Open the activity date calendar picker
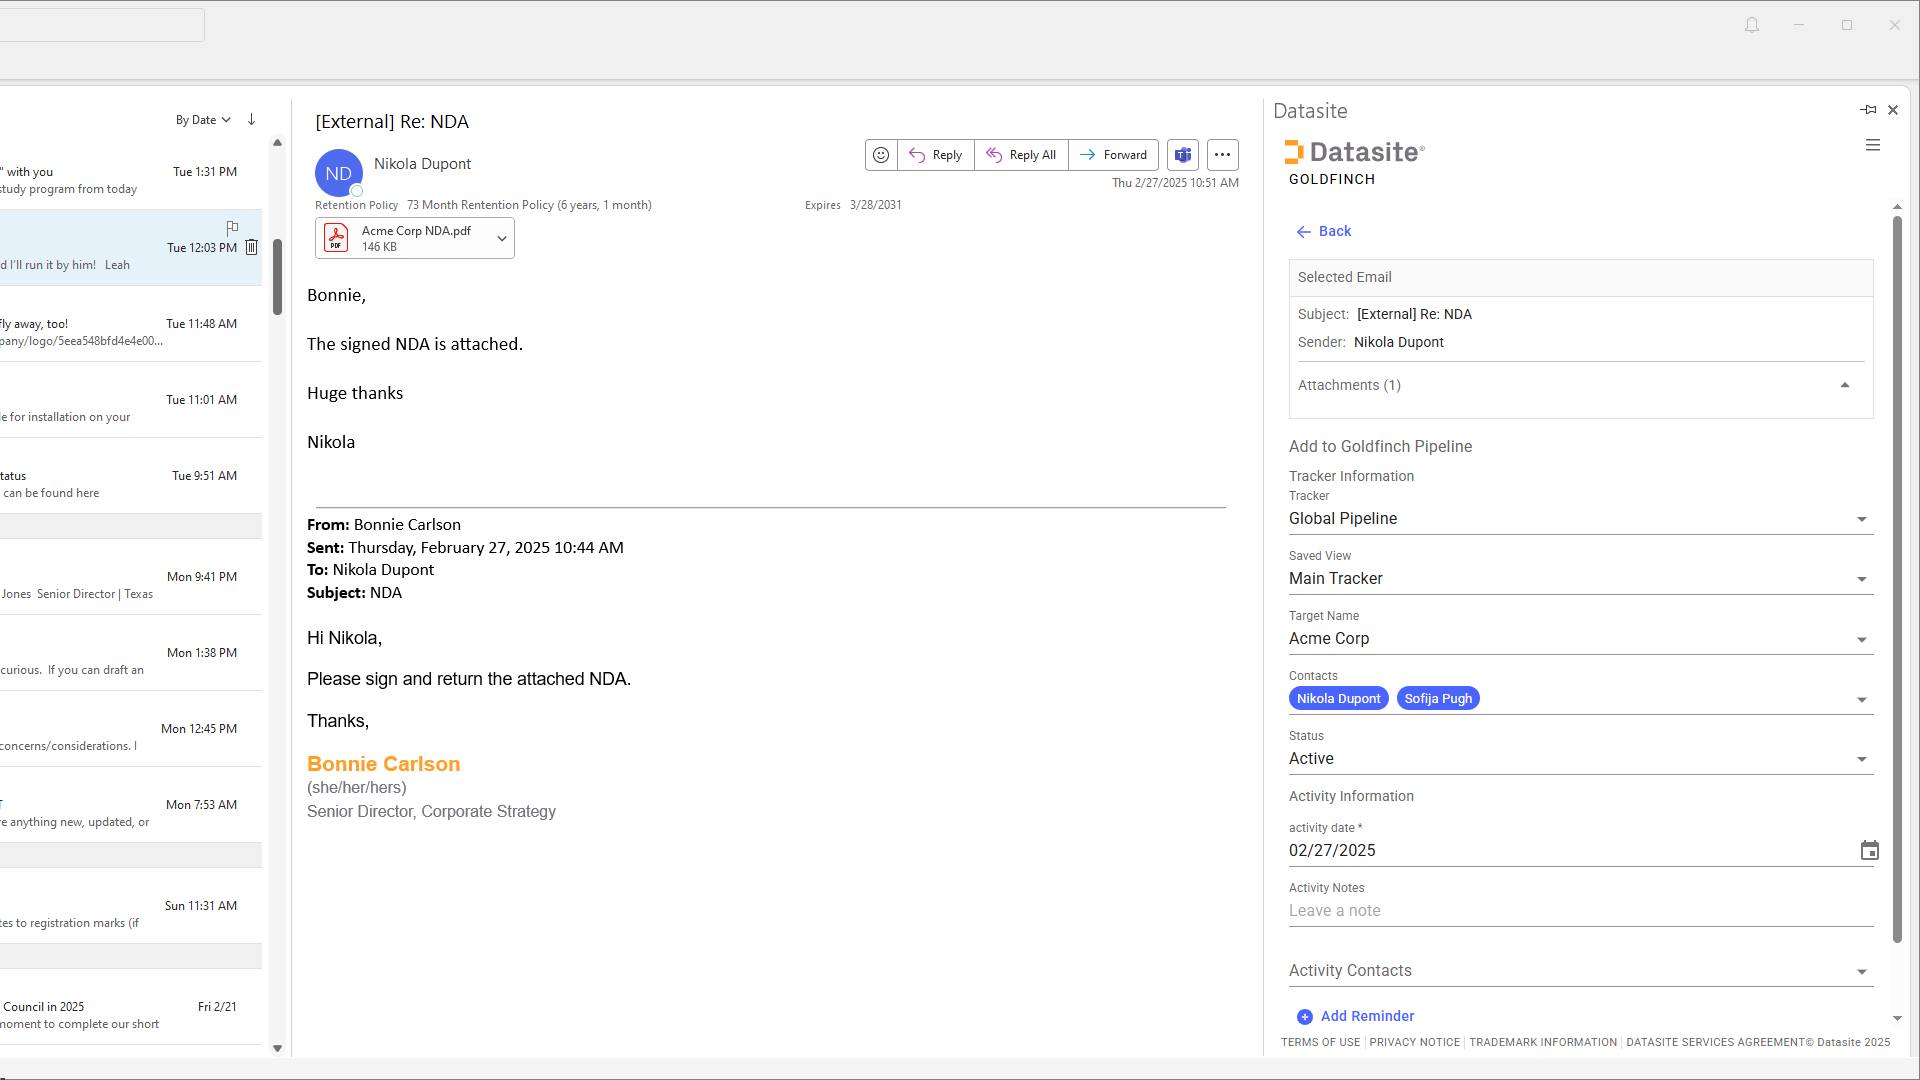The height and width of the screenshot is (1080, 1920). tap(1869, 851)
